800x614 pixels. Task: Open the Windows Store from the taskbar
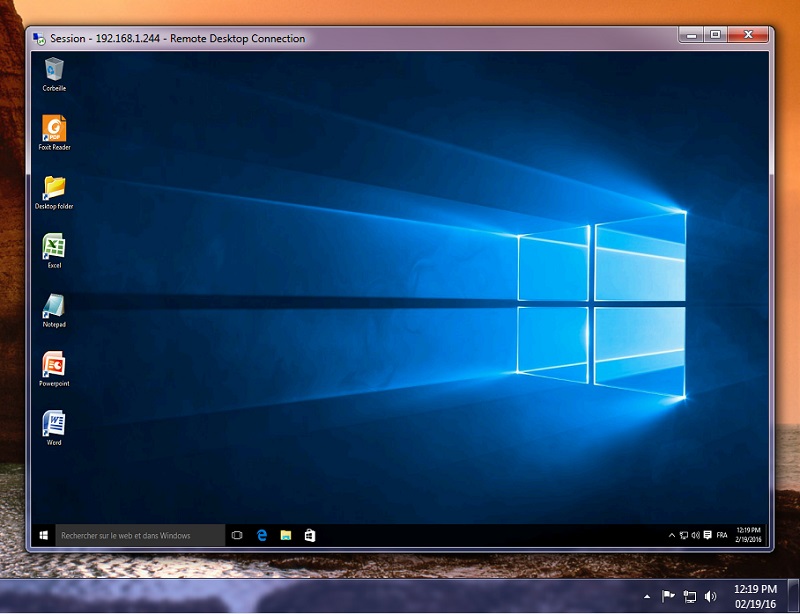[x=309, y=535]
